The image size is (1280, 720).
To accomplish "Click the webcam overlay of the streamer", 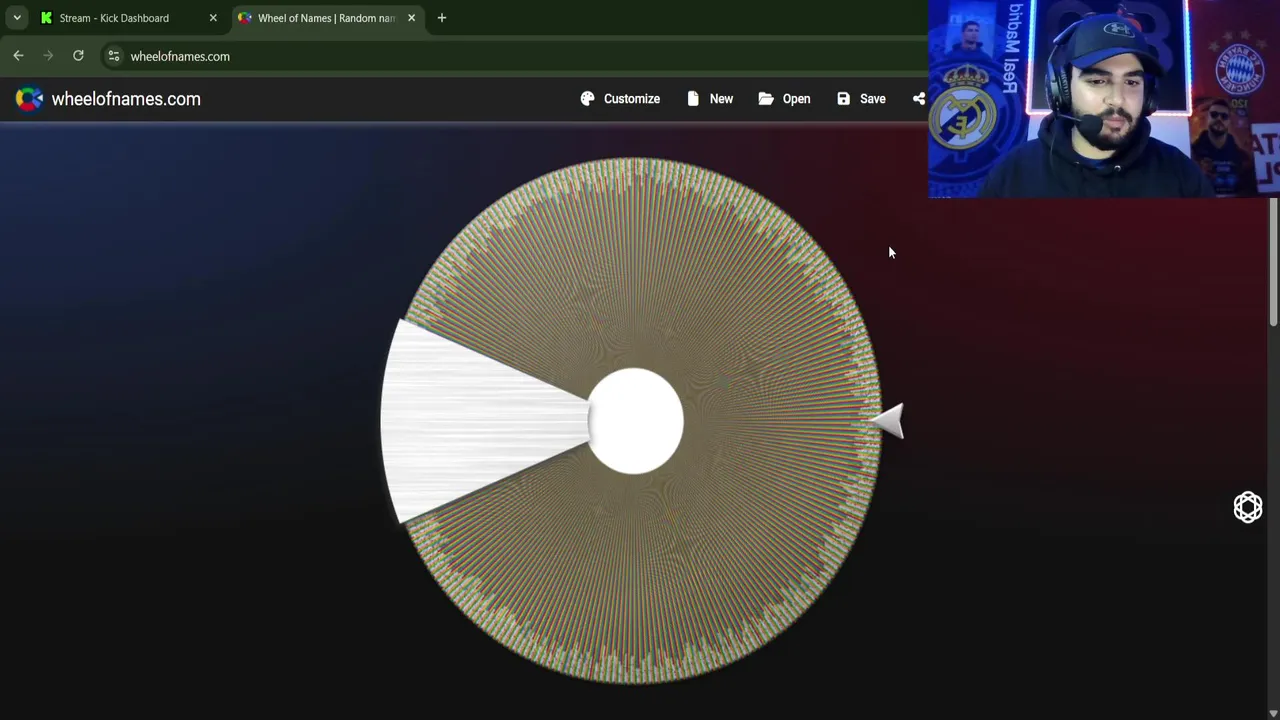I will 1104,99.
